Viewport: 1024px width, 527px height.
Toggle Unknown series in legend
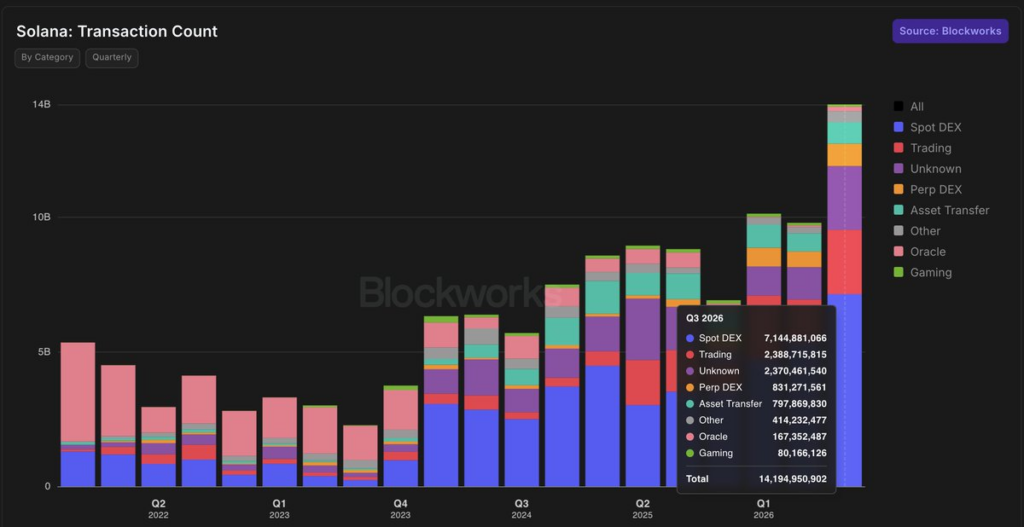(927, 168)
